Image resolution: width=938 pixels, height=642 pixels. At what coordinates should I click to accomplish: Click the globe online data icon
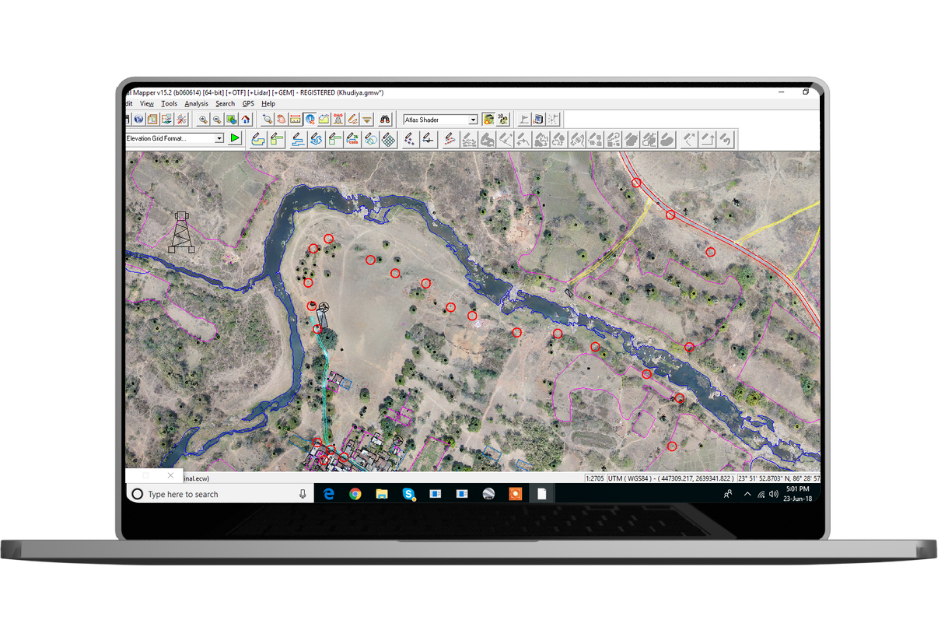tap(139, 120)
